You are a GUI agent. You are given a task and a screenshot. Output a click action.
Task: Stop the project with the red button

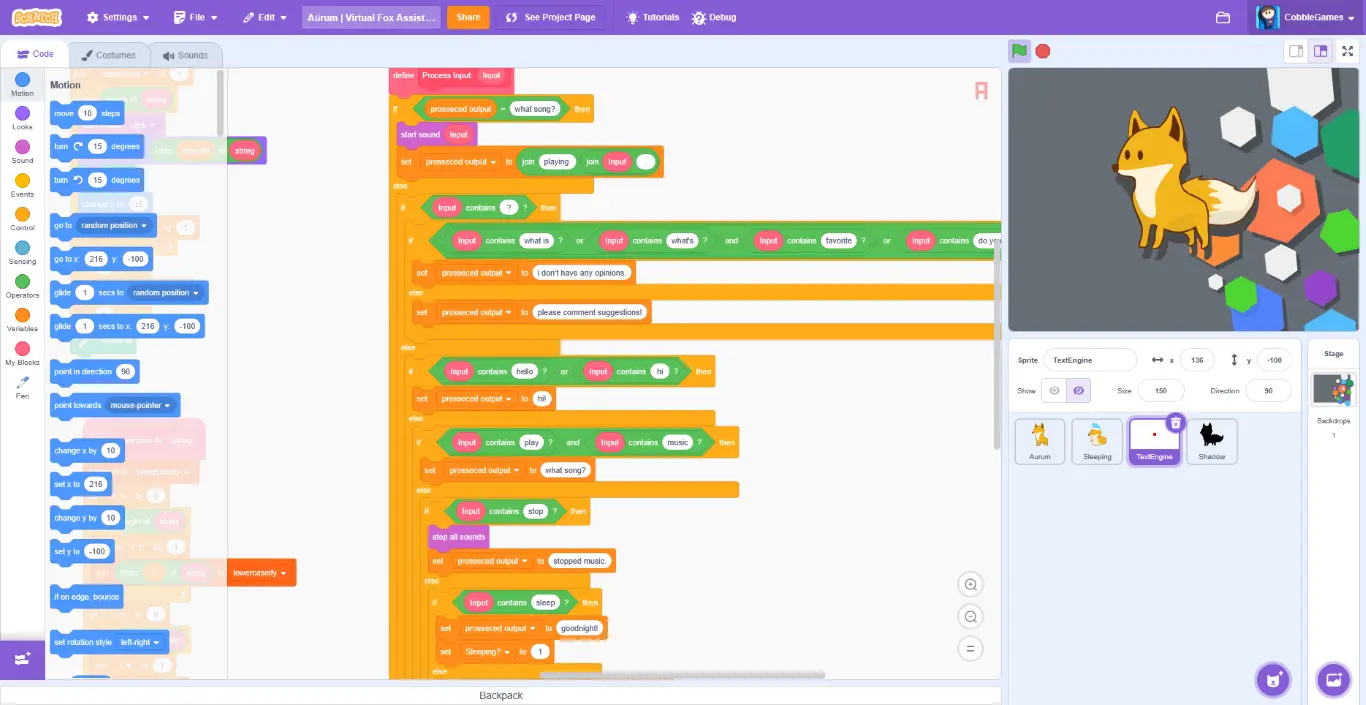click(1043, 51)
